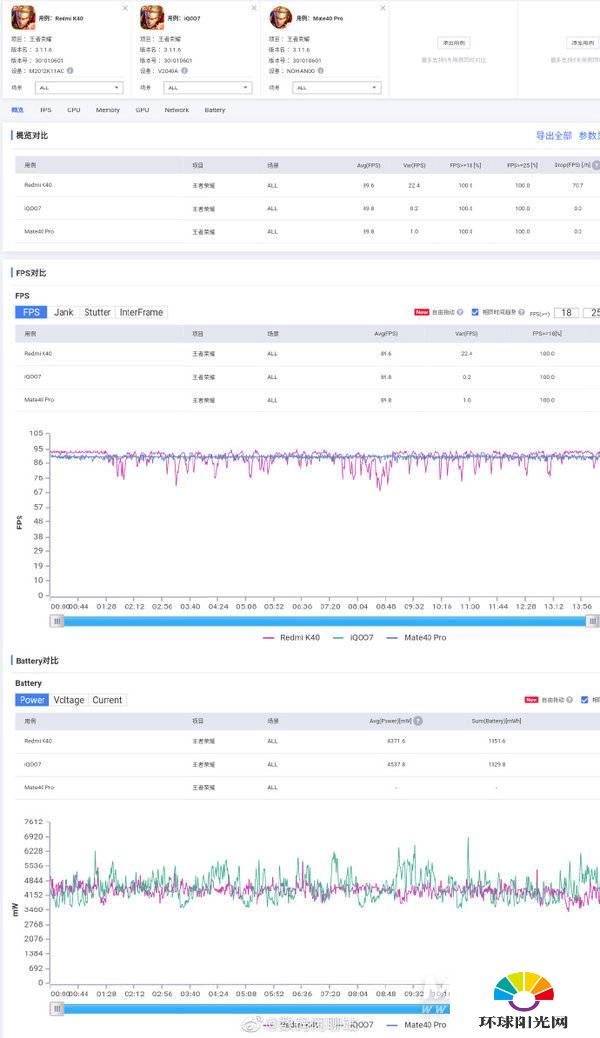This screenshot has width=600, height=1038.
Task: Select the InterFrame sub-tab
Action: coord(141,312)
